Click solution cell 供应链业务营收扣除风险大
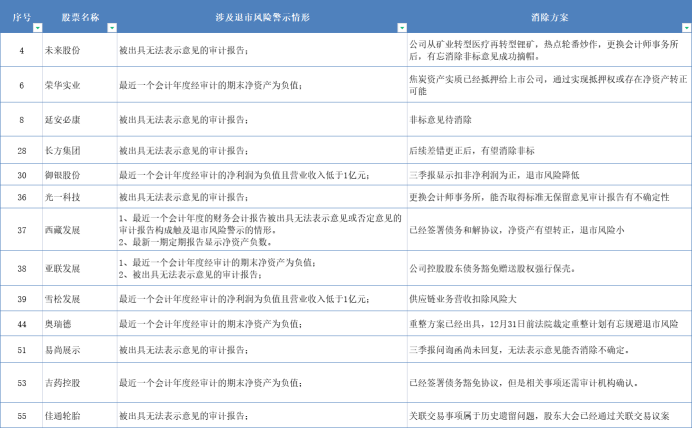The image size is (692, 428). tap(549, 299)
